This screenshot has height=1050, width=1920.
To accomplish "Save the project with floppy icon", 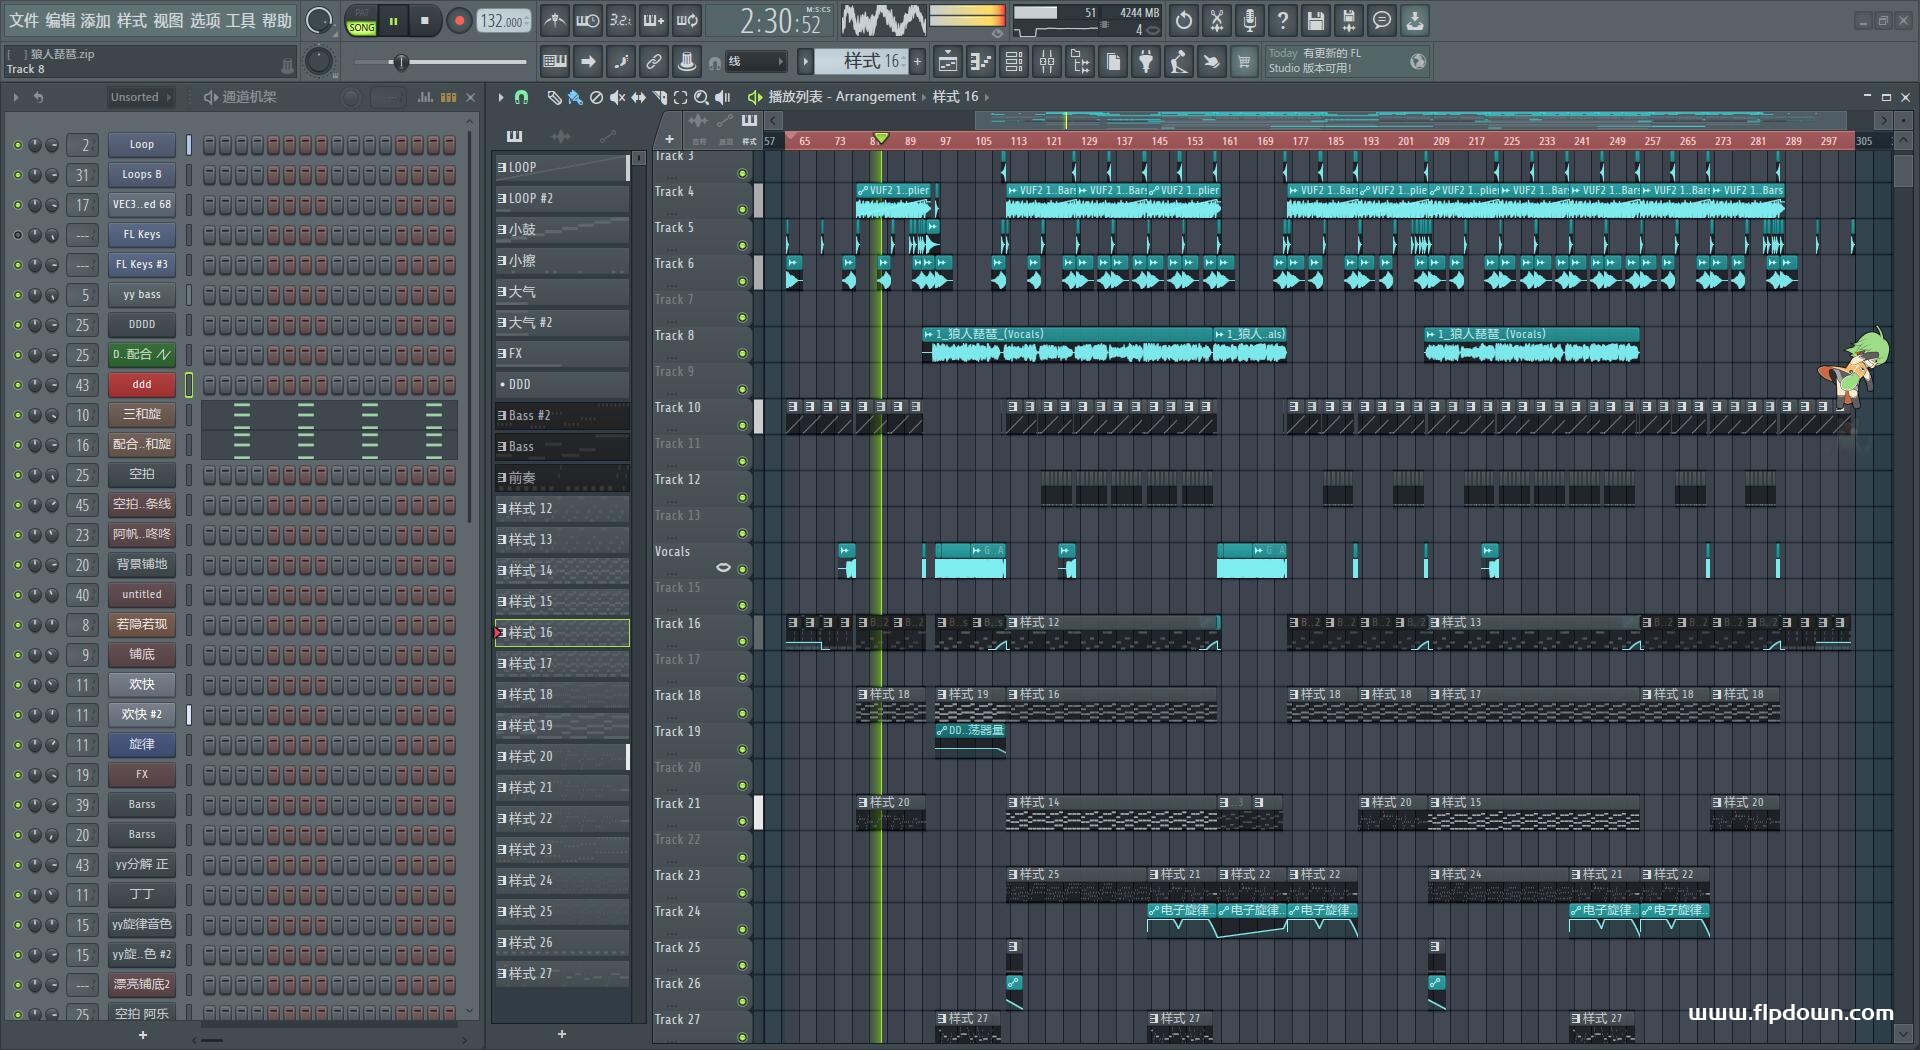I will click(x=1316, y=20).
